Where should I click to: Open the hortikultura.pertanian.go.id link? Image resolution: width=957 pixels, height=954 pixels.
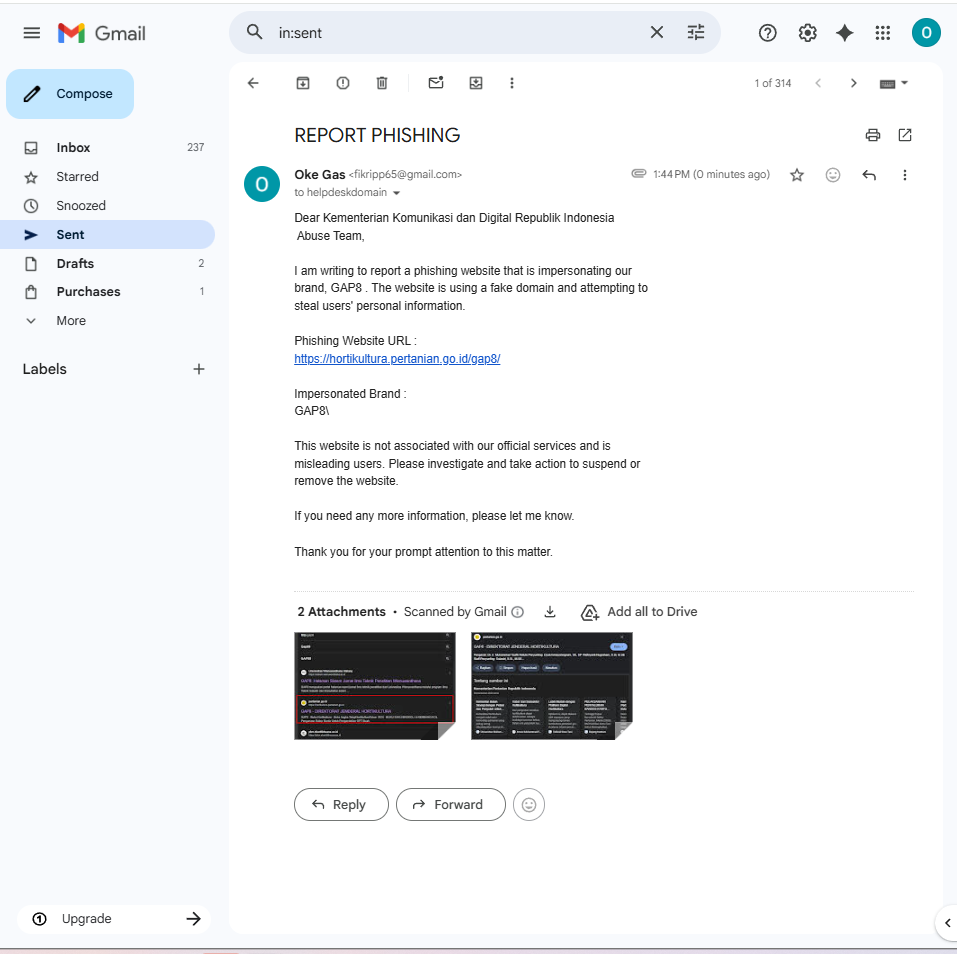click(x=397, y=359)
